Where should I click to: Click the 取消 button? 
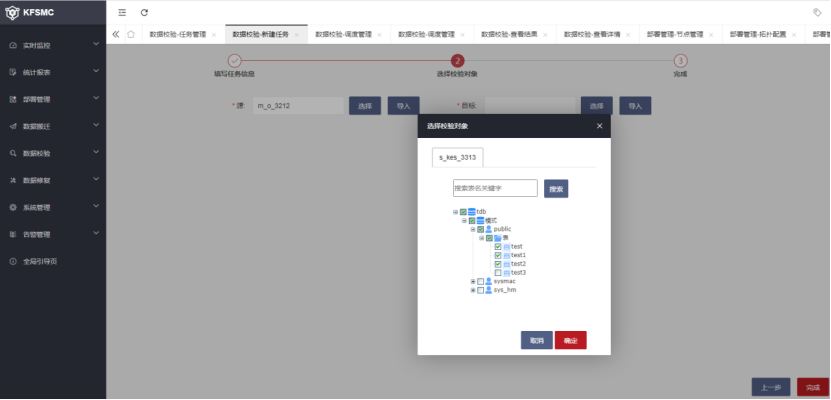[537, 340]
